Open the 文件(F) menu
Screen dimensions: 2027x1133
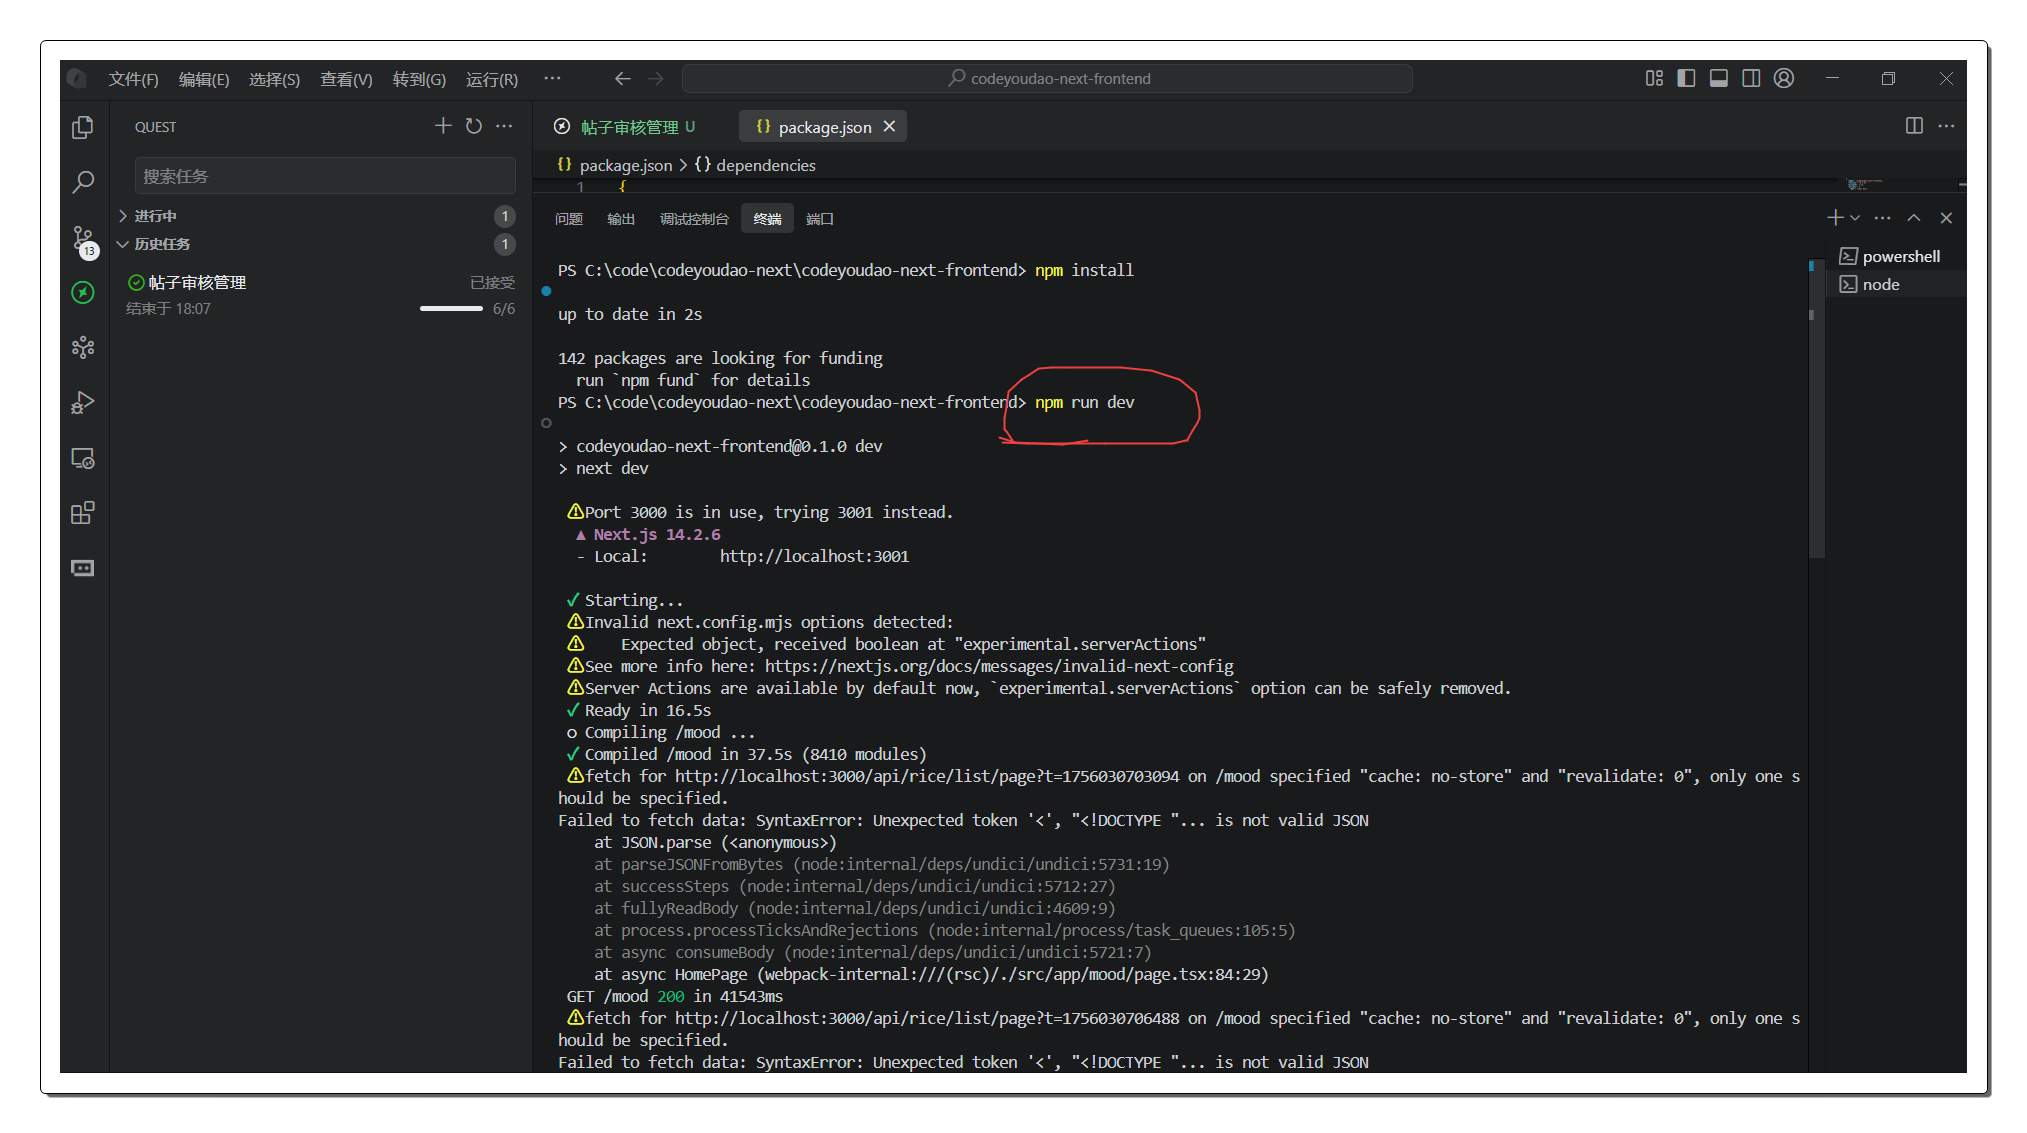point(133,79)
